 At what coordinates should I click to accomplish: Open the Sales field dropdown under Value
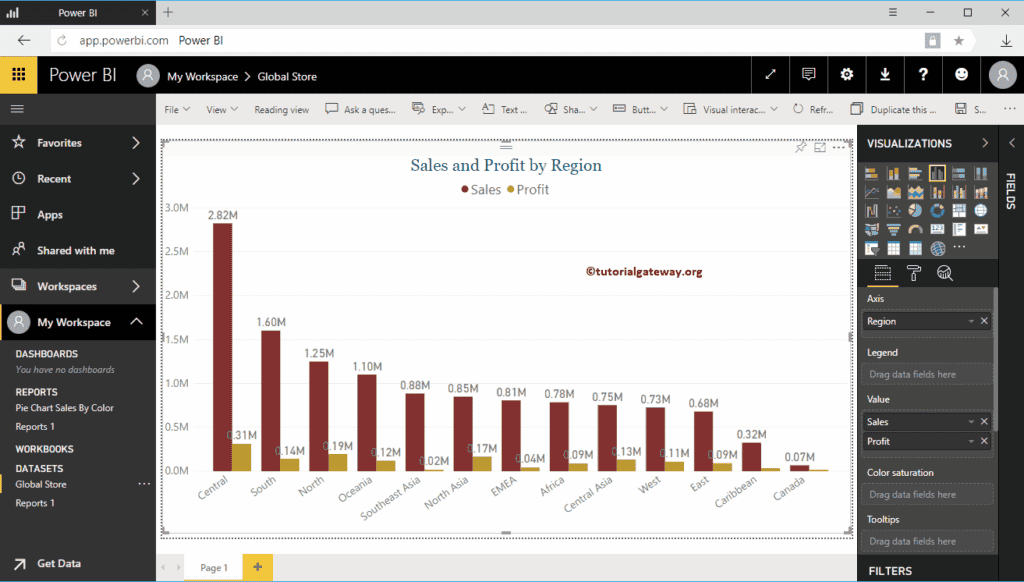(971, 420)
